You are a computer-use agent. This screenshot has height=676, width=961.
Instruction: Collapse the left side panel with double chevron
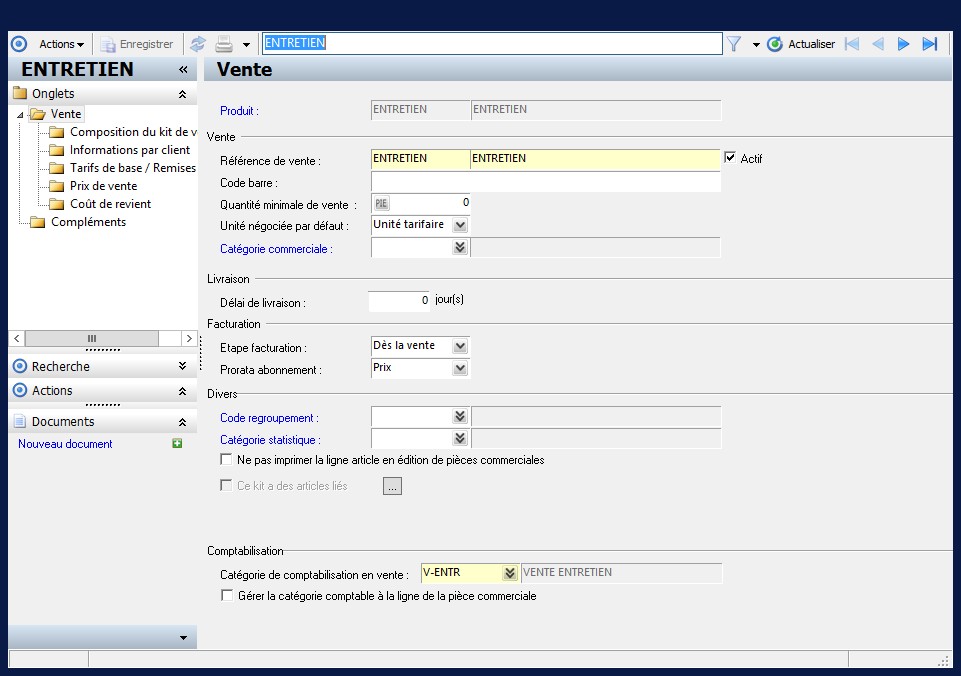pos(183,70)
